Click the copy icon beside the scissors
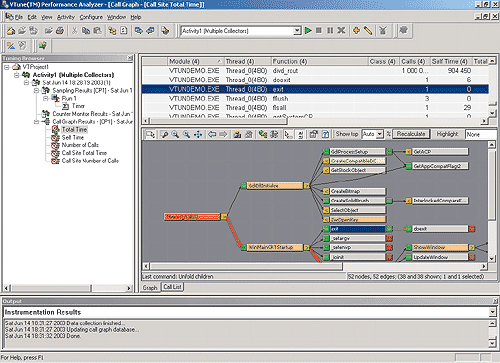This screenshot has width=500, height=363. click(x=86, y=31)
